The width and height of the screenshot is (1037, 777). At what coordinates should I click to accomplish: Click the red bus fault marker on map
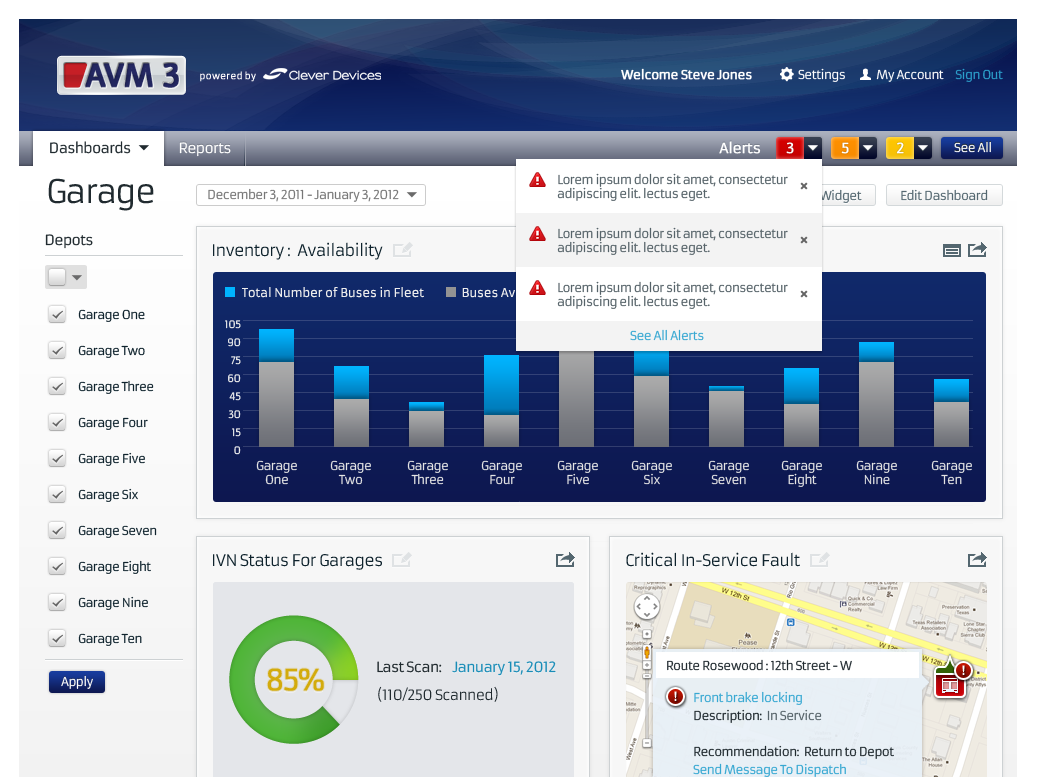[x=950, y=682]
